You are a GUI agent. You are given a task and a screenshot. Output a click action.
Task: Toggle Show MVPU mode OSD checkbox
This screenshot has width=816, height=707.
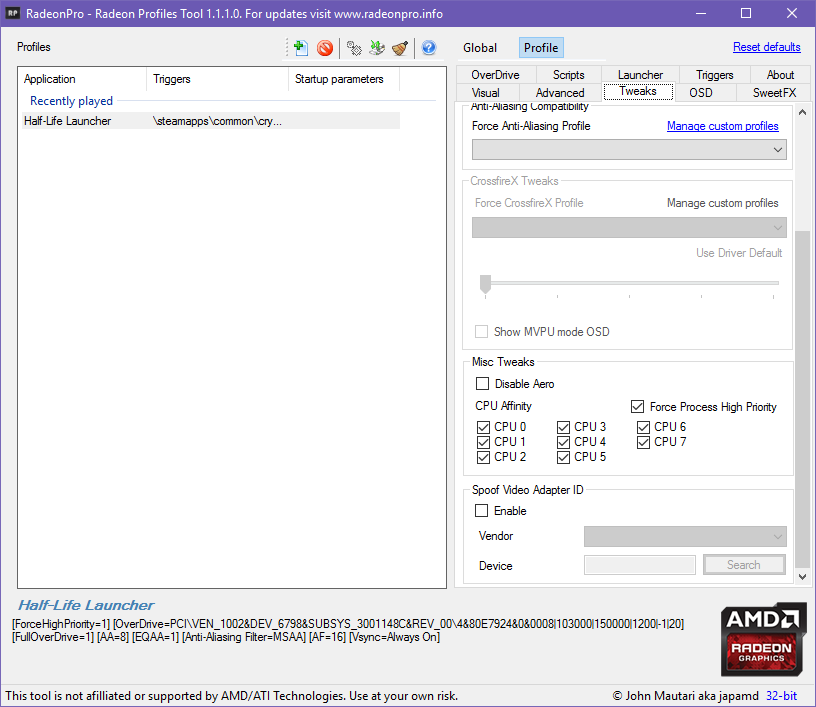[x=481, y=331]
